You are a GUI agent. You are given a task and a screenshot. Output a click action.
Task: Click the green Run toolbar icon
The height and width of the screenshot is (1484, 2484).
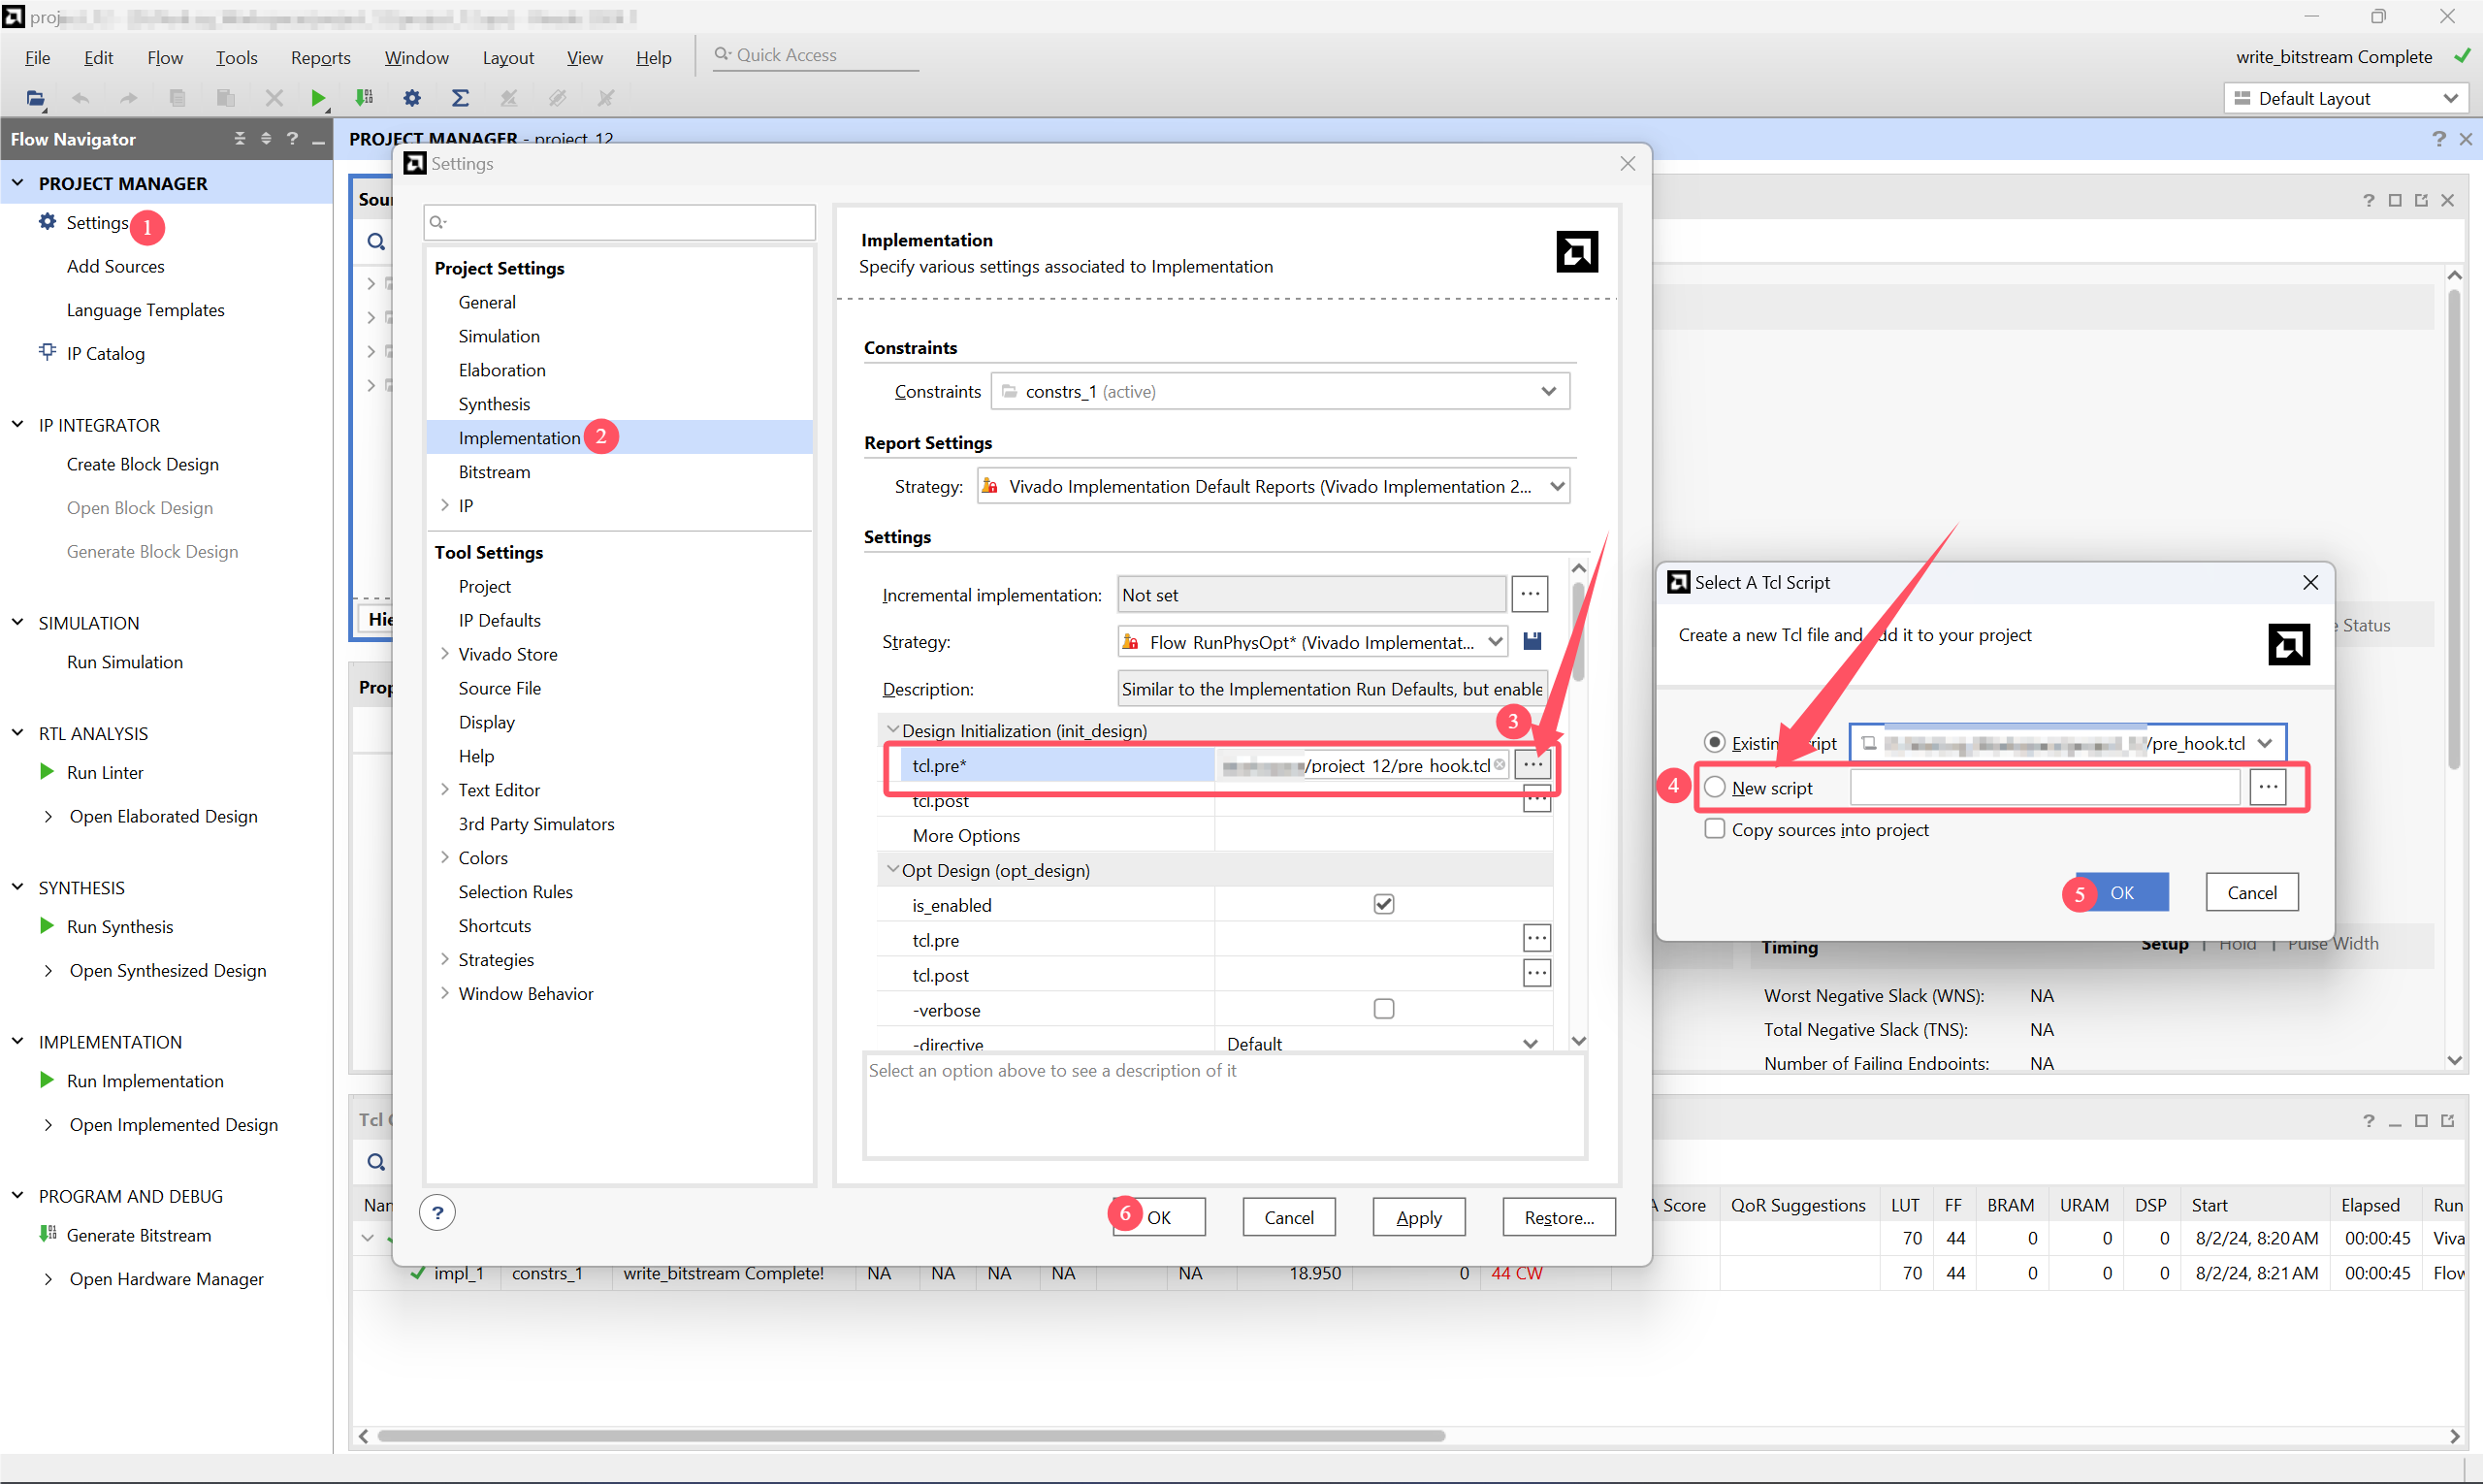[318, 98]
